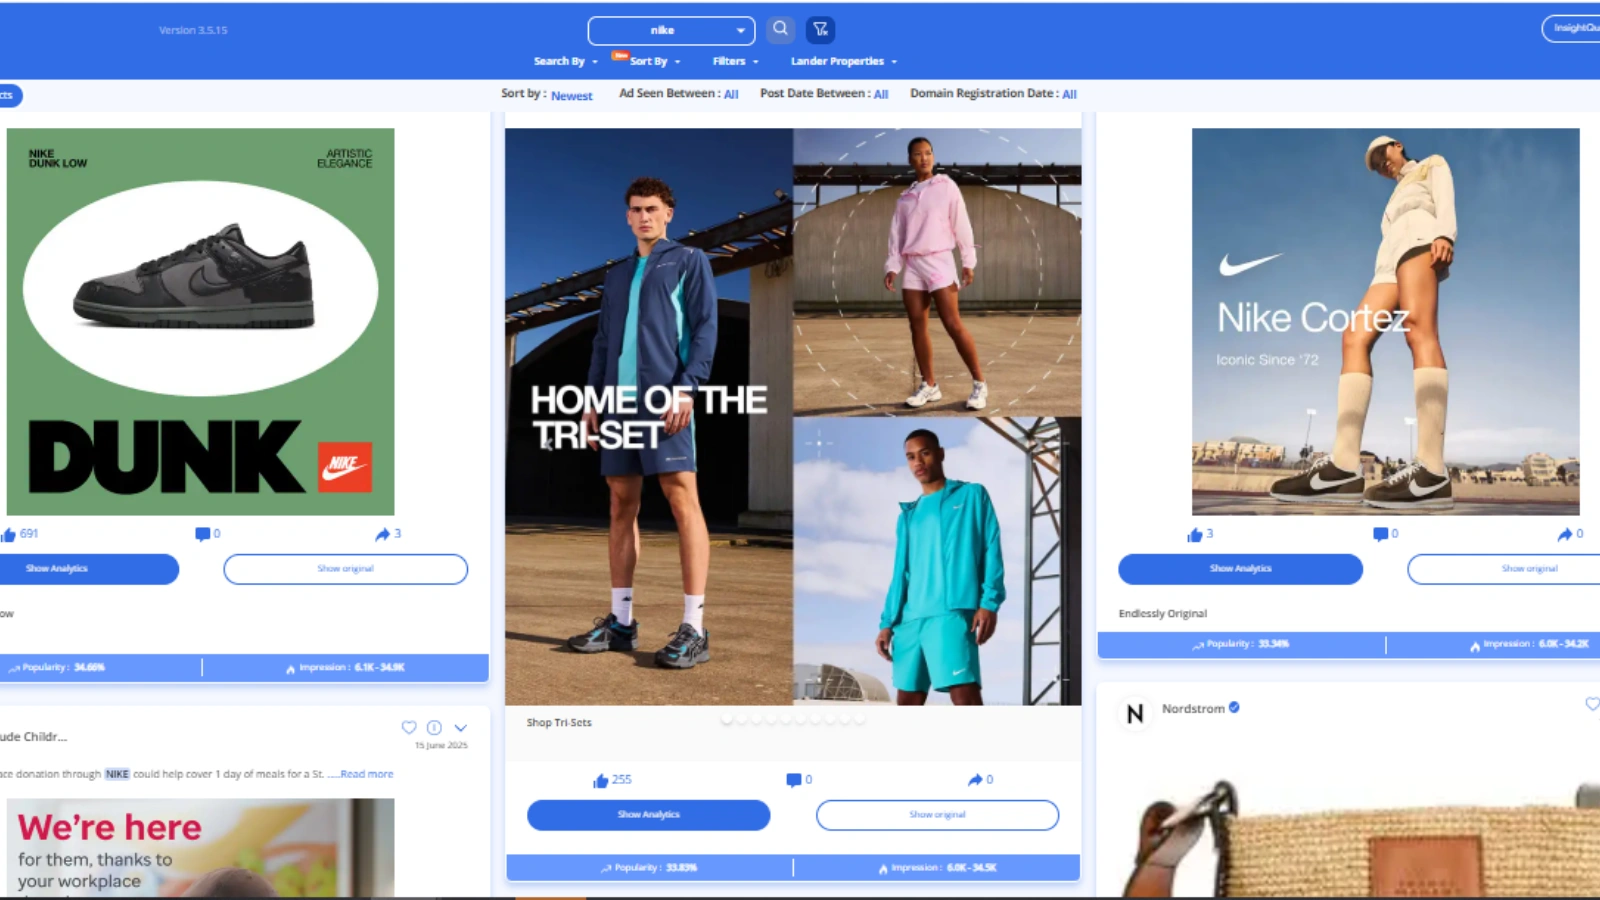Select 'Endlessly Original' caption text
1600x900 pixels.
[1162, 614]
